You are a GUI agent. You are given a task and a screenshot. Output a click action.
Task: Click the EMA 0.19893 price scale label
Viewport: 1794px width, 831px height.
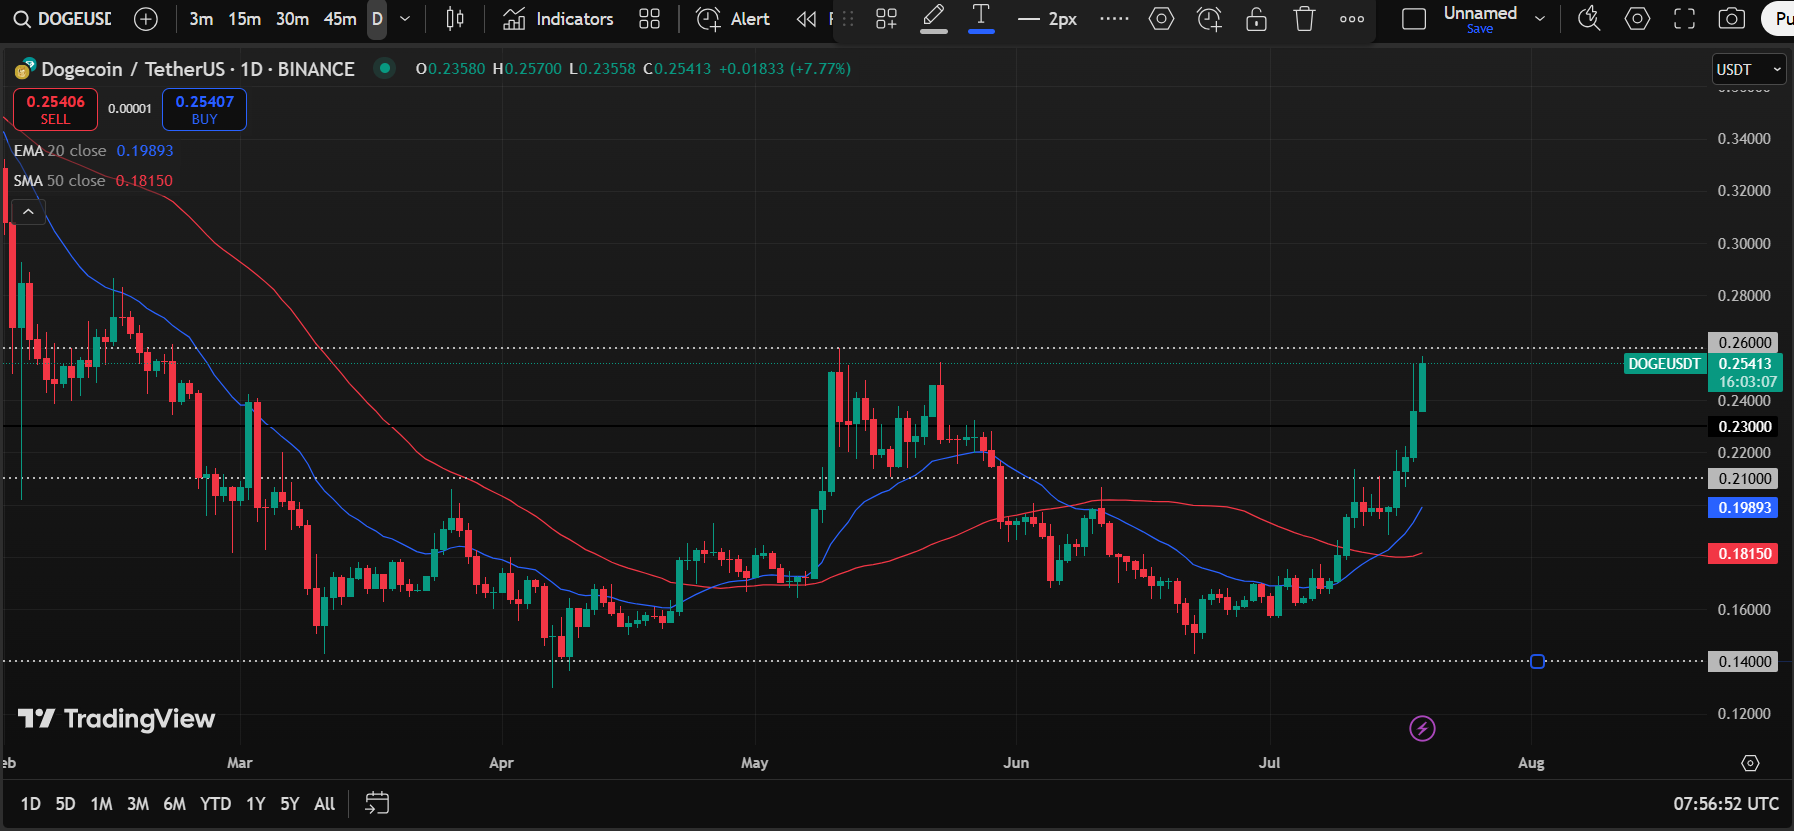point(1743,508)
